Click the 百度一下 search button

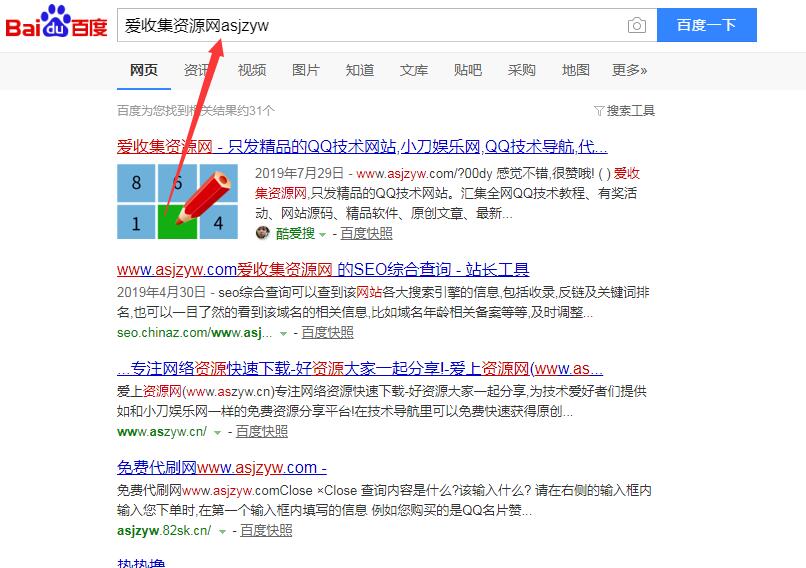[x=706, y=25]
